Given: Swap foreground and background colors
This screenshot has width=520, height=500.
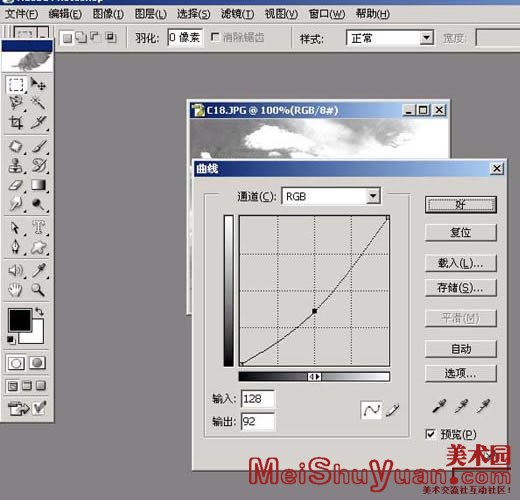Looking at the screenshot, I should click(40, 312).
